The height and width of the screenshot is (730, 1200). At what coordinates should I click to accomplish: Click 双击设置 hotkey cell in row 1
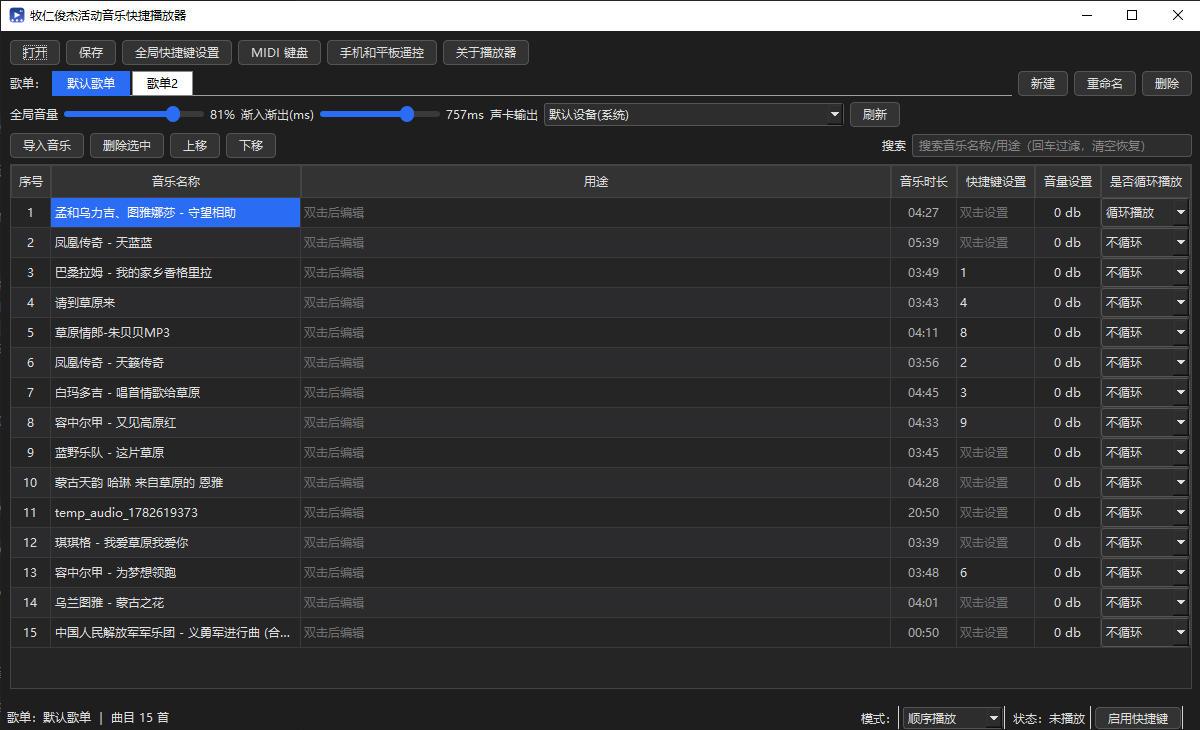click(996, 212)
